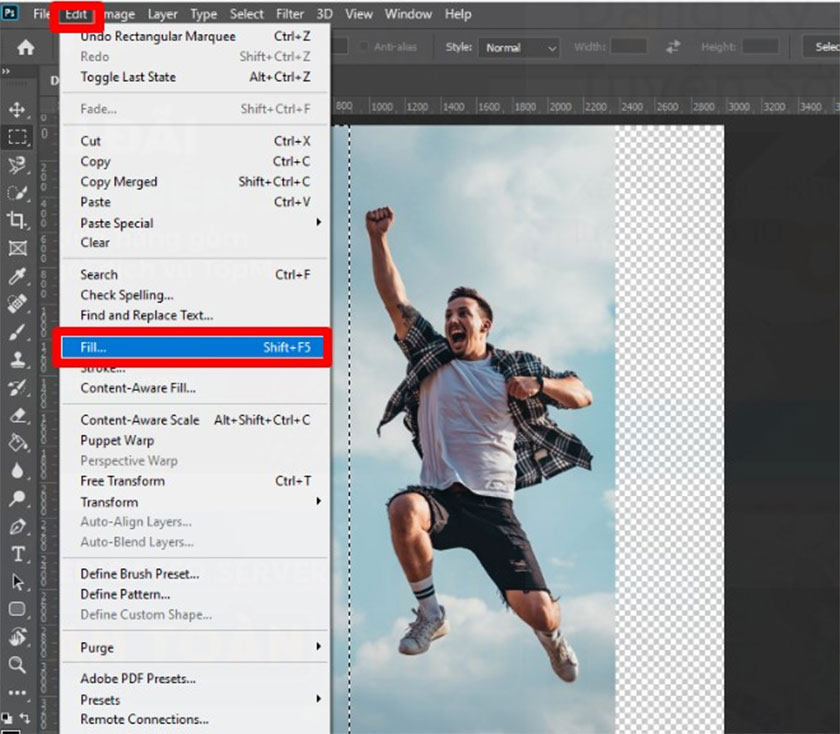Screen dimensions: 840x734
Task: Select the Crop tool
Action: pos(17,220)
